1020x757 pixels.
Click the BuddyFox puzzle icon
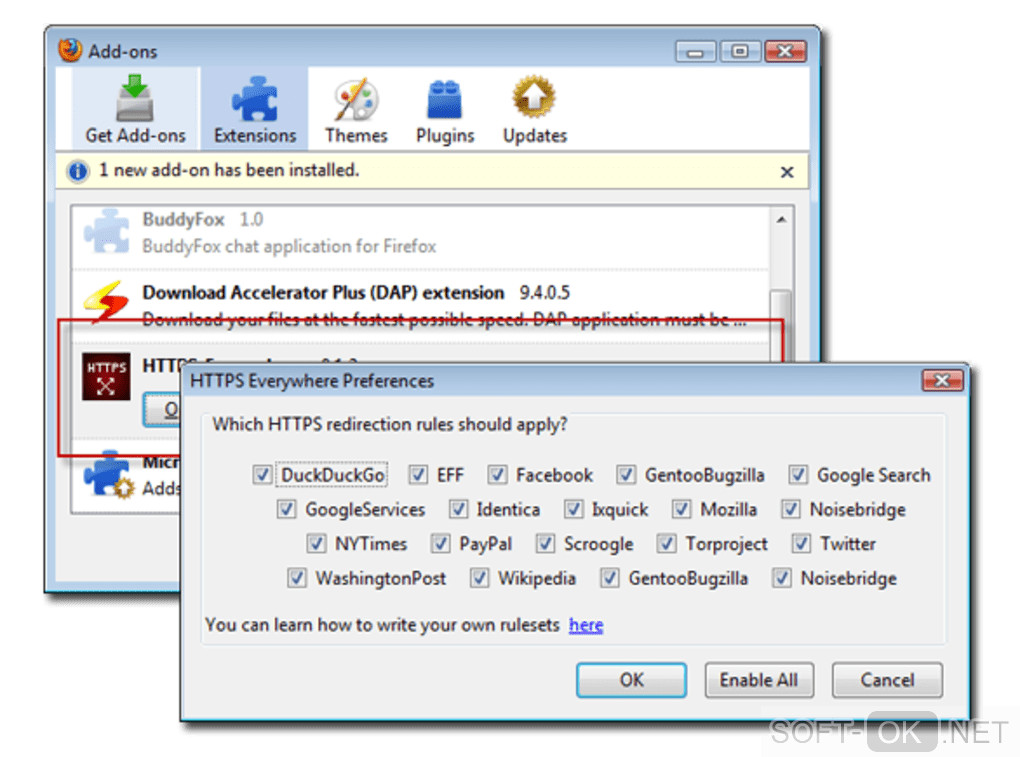coord(107,232)
